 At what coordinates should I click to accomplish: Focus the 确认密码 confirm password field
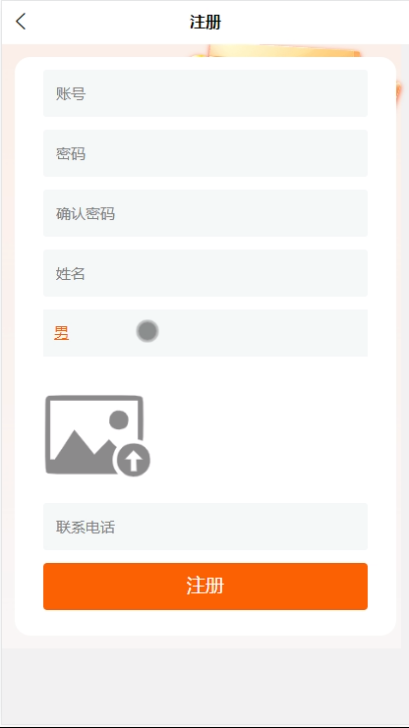click(x=205, y=213)
